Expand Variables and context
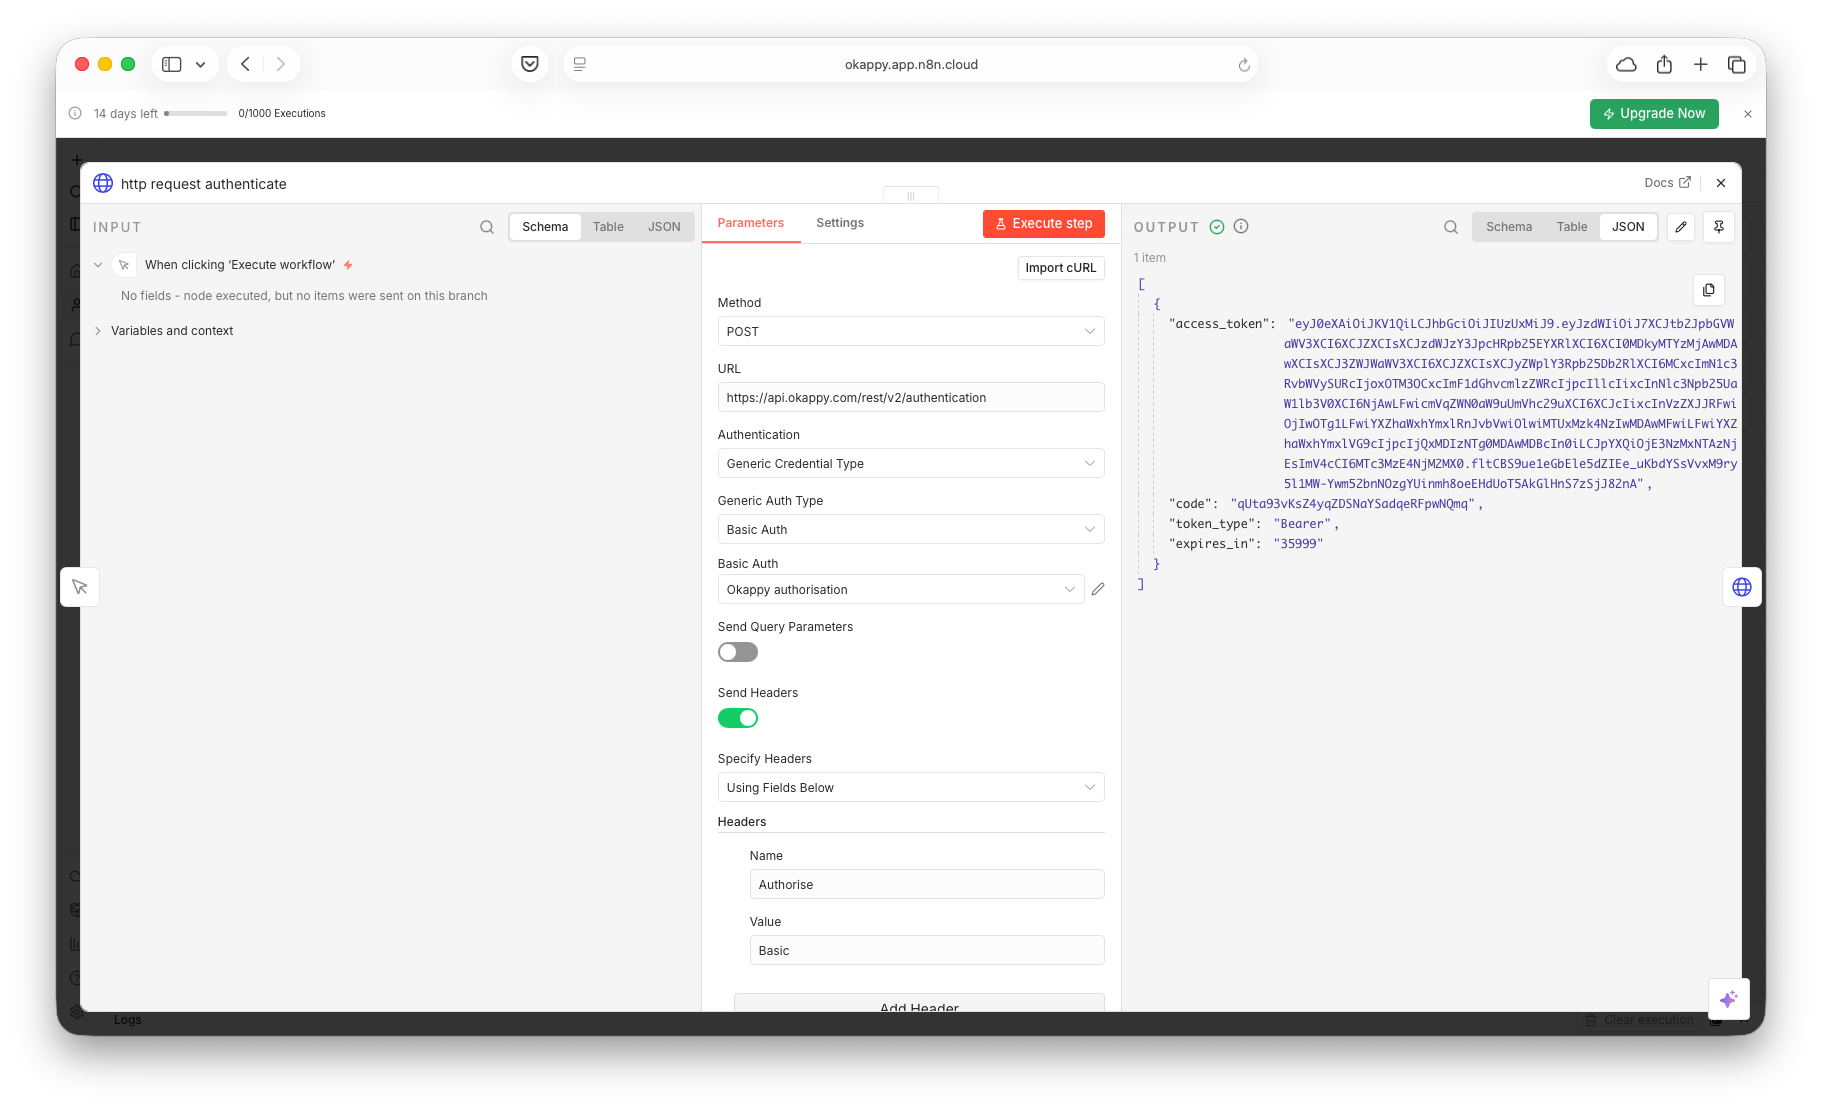This screenshot has height=1110, width=1822. coord(98,331)
